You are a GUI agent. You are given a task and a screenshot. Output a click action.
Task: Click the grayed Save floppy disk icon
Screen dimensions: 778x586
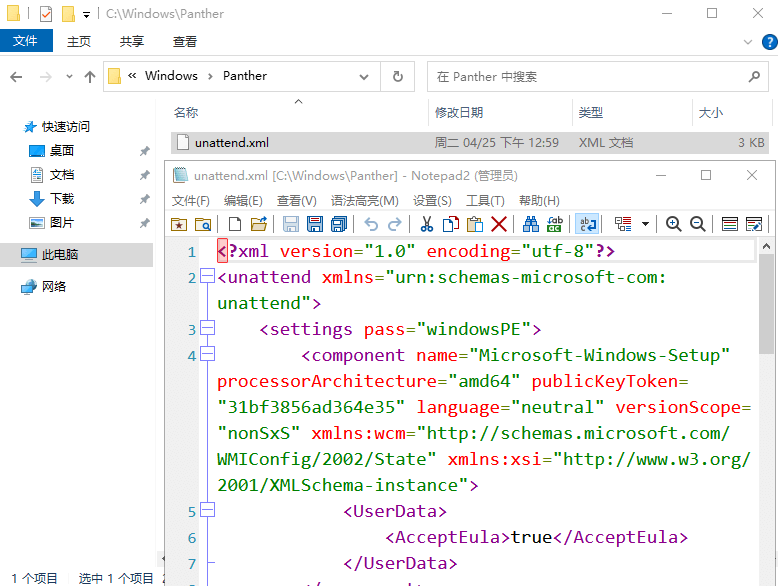[291, 224]
